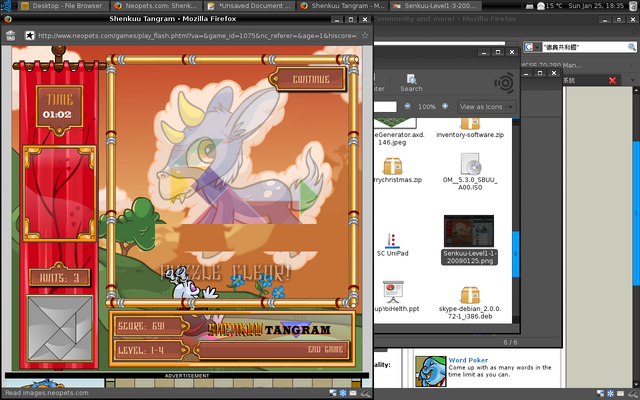Switch to Shenkuu Tangram - M... taskbar item

[342, 6]
